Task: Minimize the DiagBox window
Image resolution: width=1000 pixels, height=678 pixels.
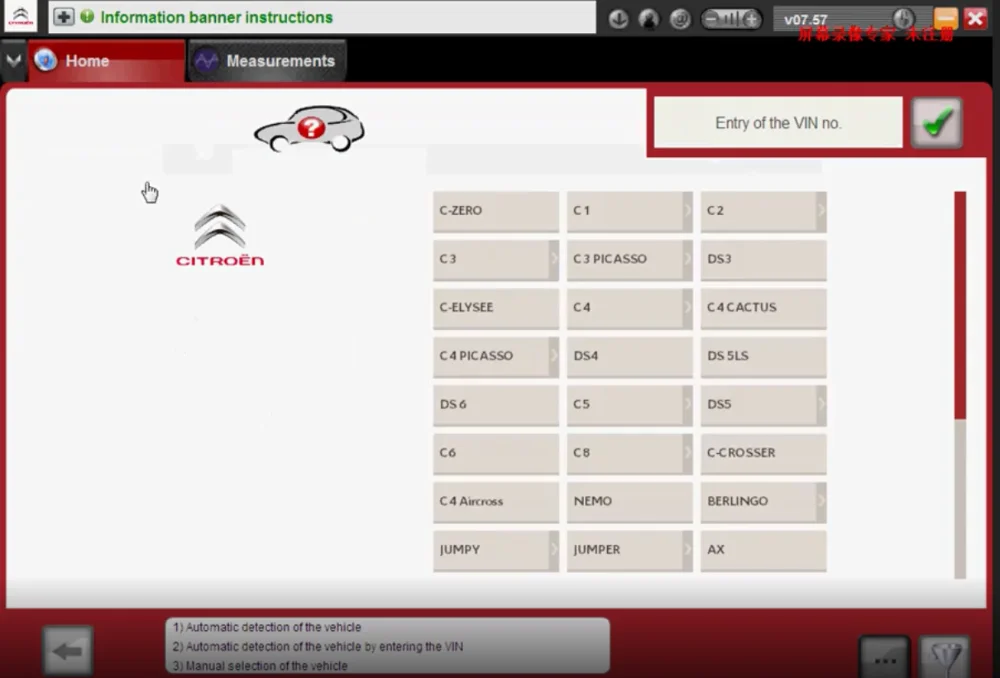Action: (946, 18)
